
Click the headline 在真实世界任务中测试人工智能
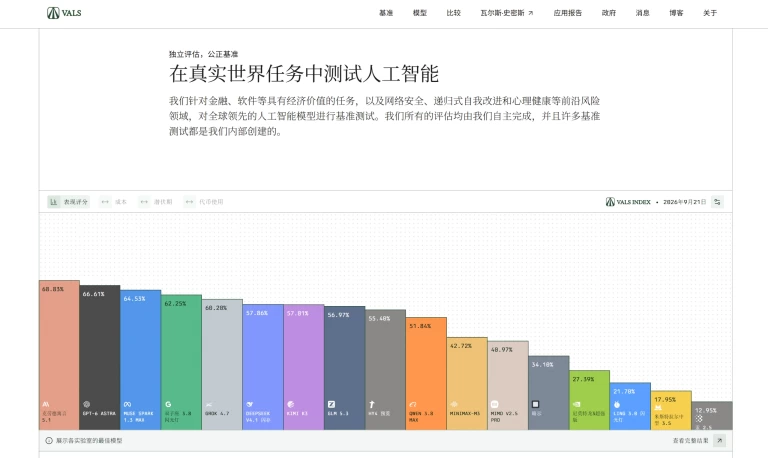pyautogui.click(x=304, y=74)
